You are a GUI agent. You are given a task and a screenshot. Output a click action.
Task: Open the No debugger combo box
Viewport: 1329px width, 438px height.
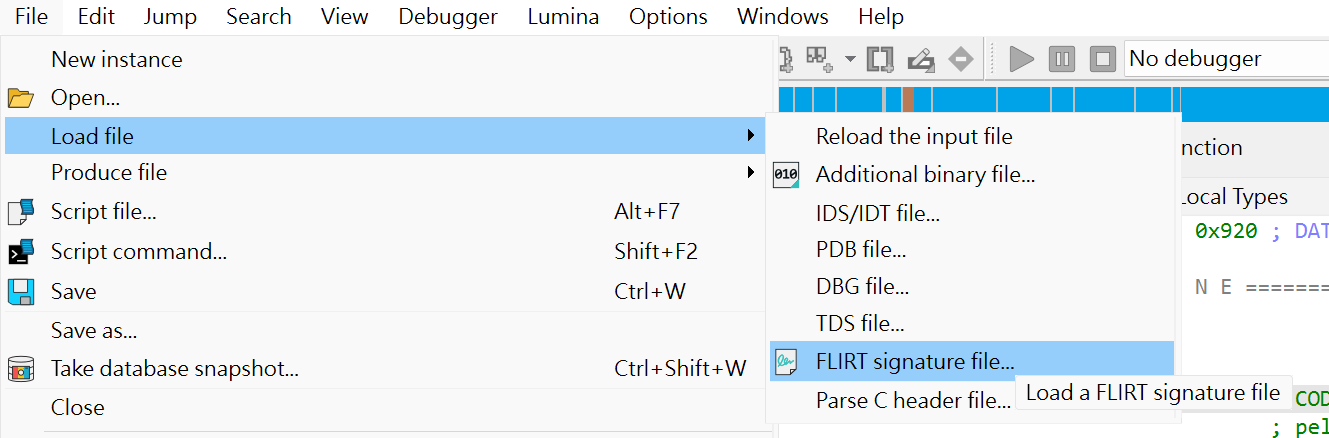1225,59
